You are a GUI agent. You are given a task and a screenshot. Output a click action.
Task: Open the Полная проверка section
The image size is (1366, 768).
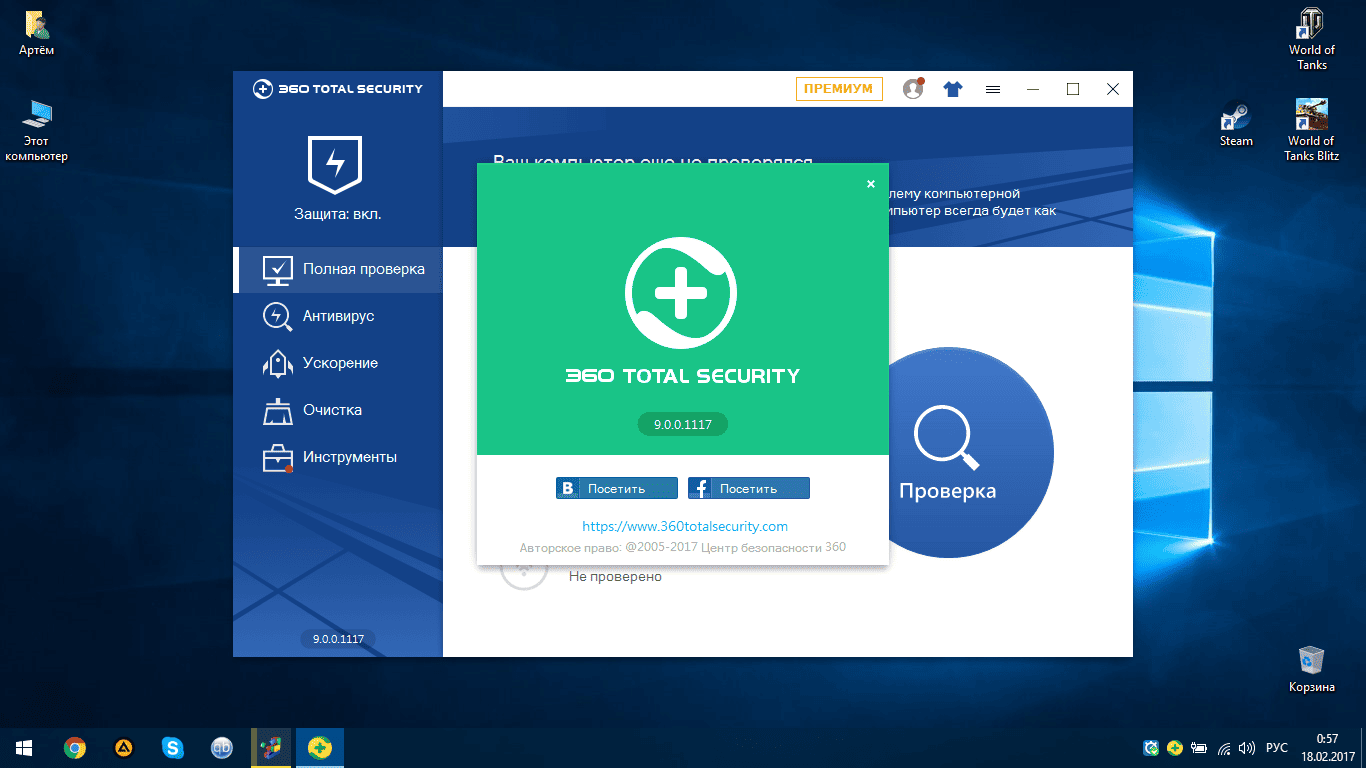point(338,269)
